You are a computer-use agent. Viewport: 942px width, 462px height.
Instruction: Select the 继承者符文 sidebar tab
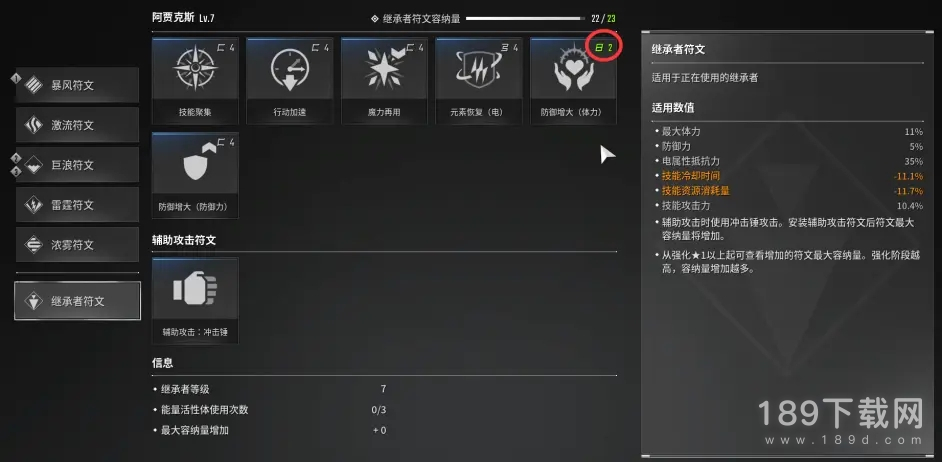(x=77, y=301)
